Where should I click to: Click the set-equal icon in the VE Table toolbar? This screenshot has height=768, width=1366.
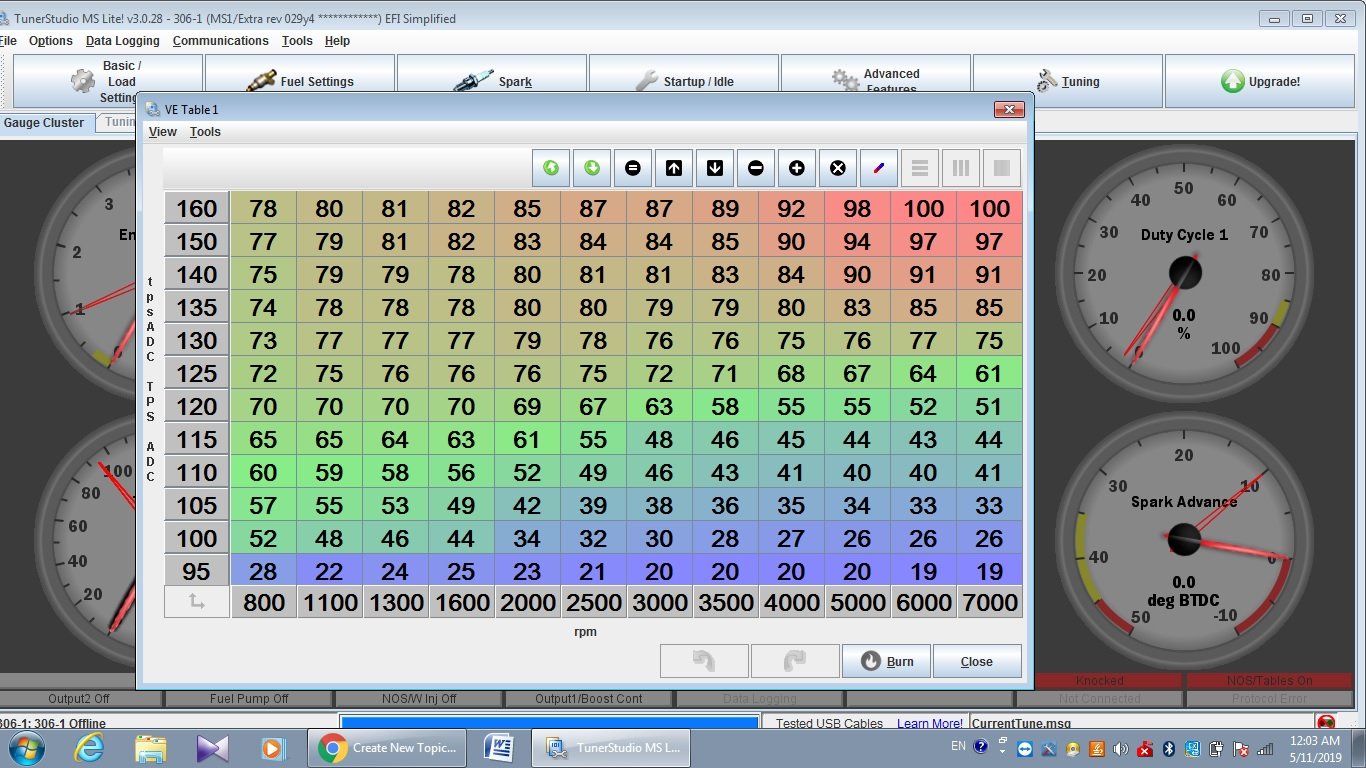pyautogui.click(x=633, y=168)
